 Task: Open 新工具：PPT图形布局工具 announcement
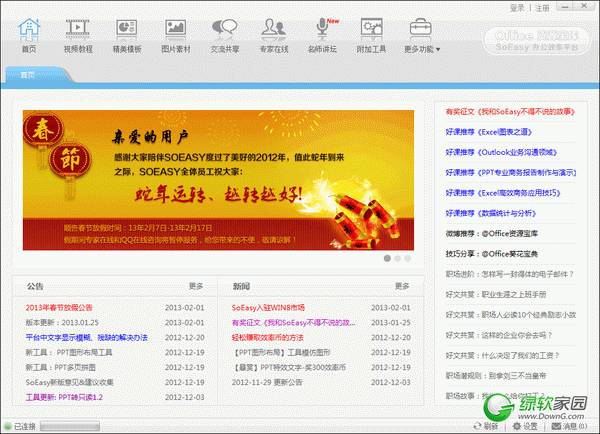[69, 352]
